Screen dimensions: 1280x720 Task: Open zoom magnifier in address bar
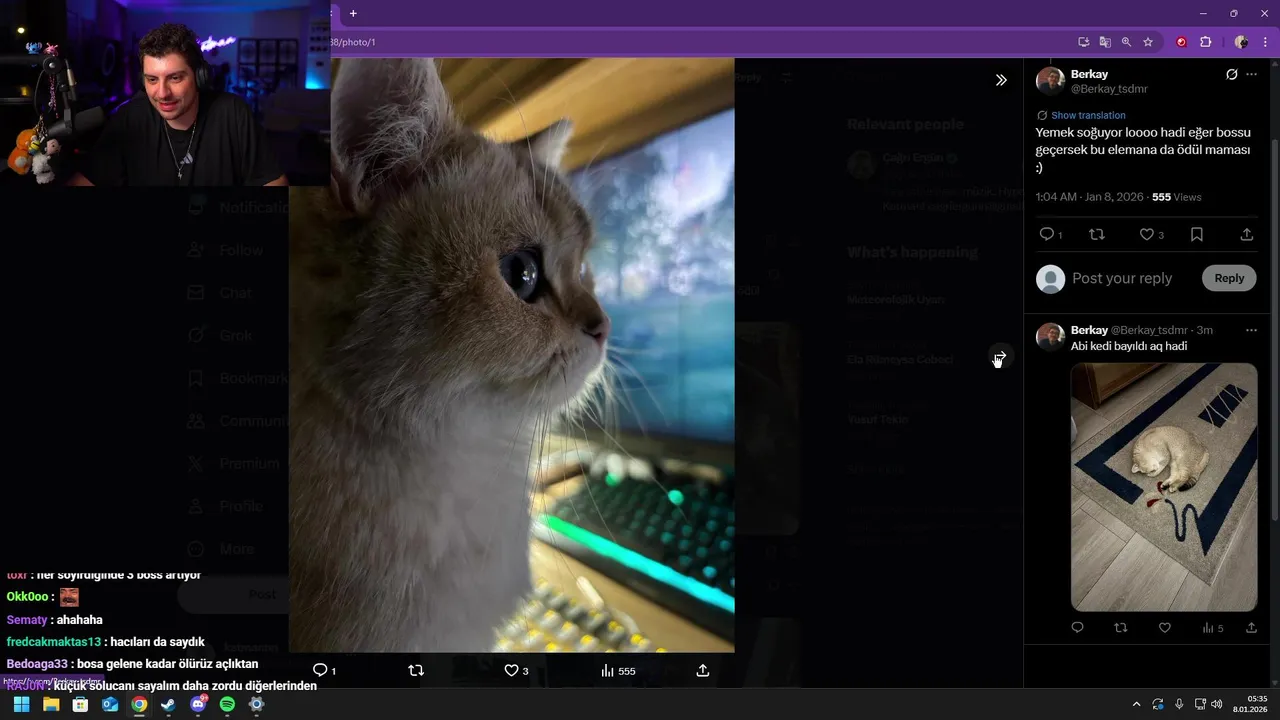pos(1126,42)
